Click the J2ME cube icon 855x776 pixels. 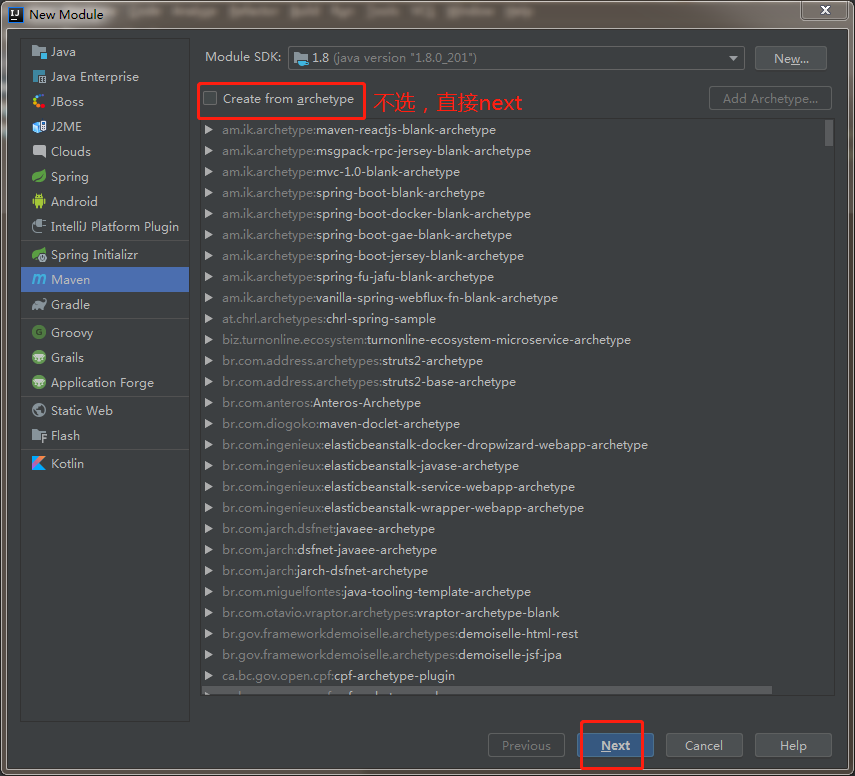(39, 127)
